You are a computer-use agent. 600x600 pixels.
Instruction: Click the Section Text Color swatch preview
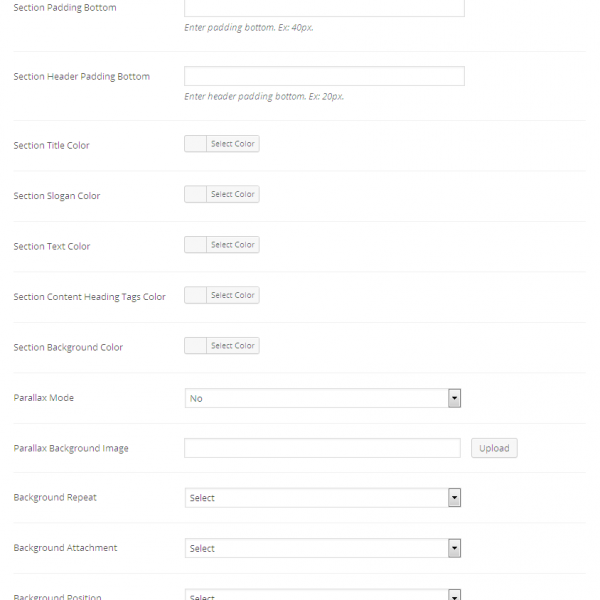196,245
